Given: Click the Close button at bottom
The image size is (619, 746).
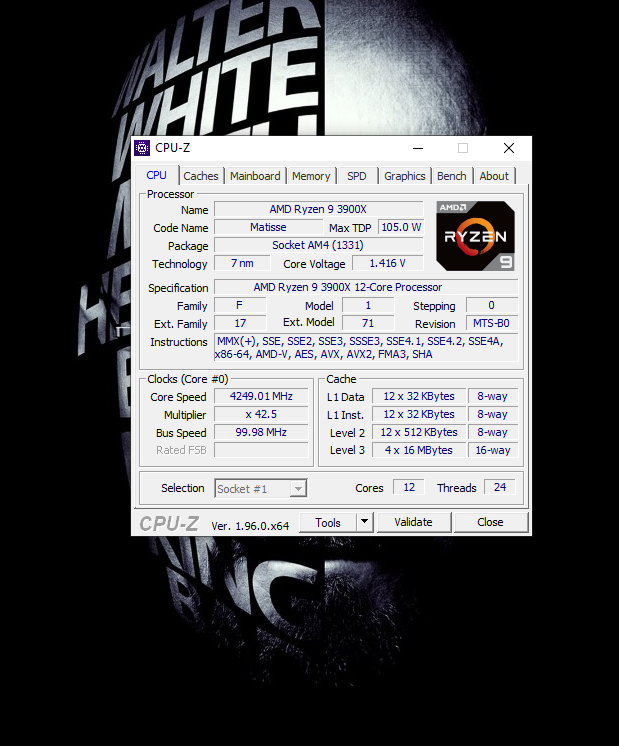Looking at the screenshot, I should pyautogui.click(x=491, y=522).
